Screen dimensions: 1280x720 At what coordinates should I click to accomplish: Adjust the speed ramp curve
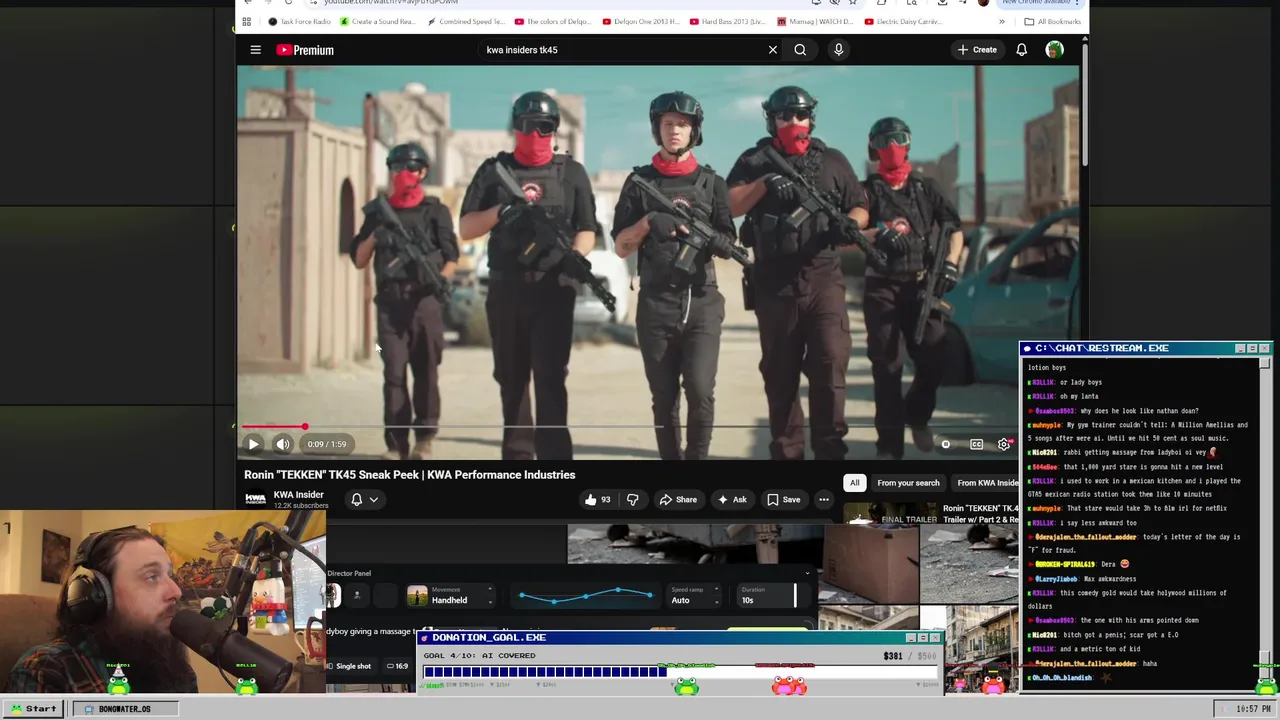[586, 596]
